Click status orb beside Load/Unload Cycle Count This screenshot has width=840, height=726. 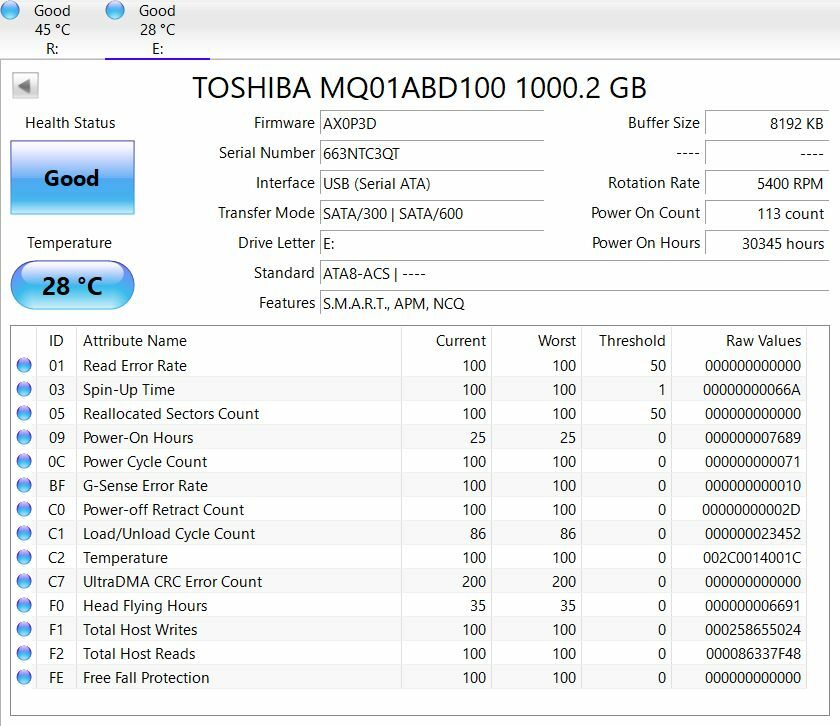click(x=24, y=534)
